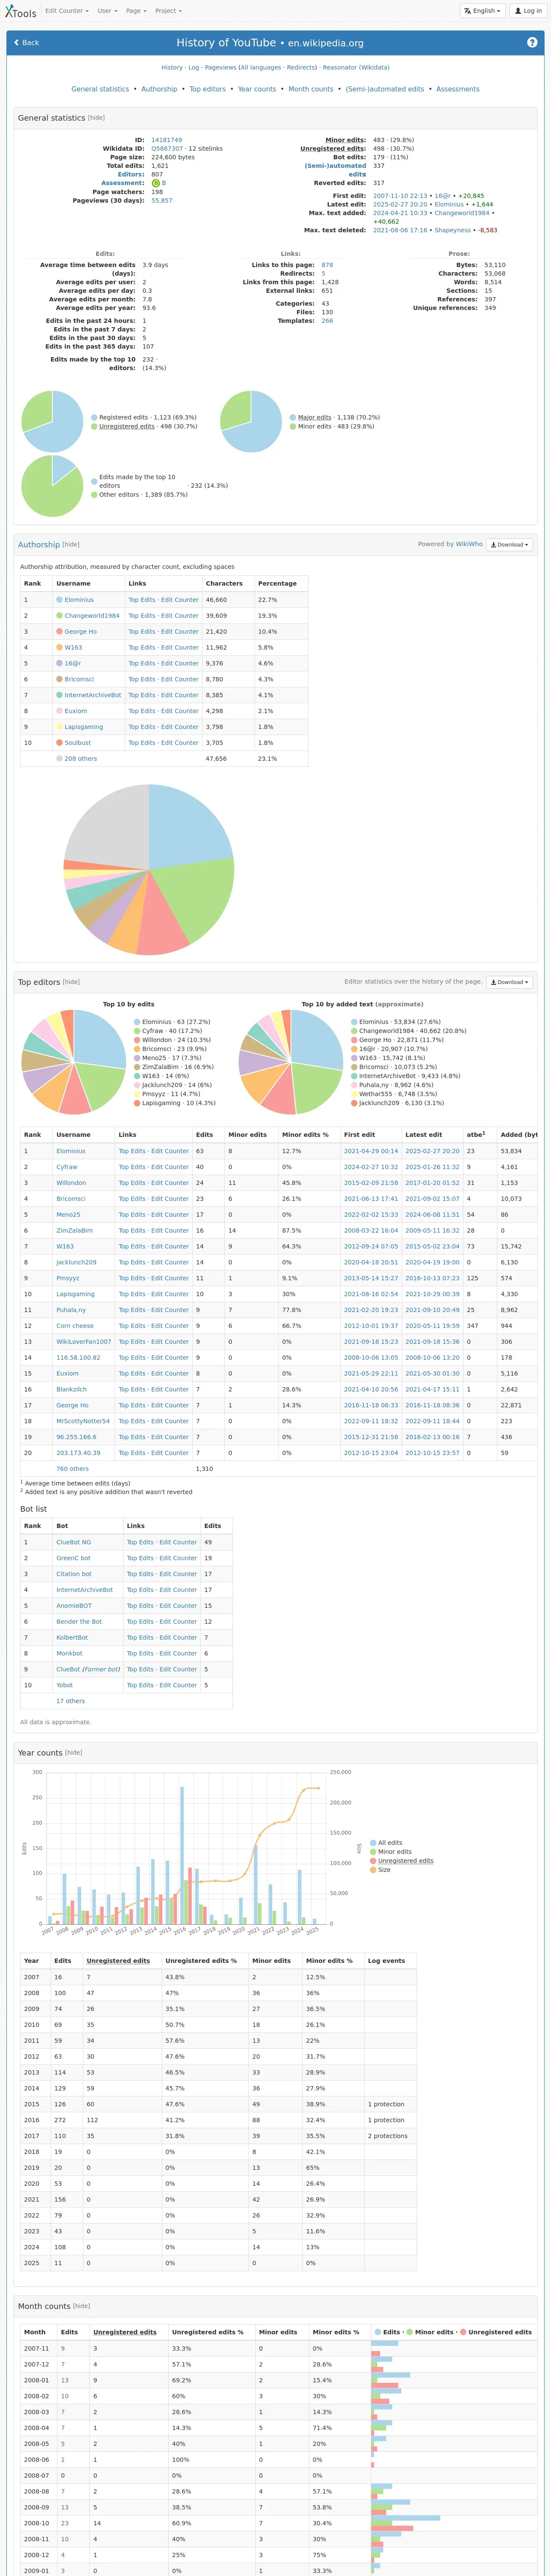The height and width of the screenshot is (2576, 551).
Task: Click the '208 others' link in Authorship
Action: click(x=81, y=759)
